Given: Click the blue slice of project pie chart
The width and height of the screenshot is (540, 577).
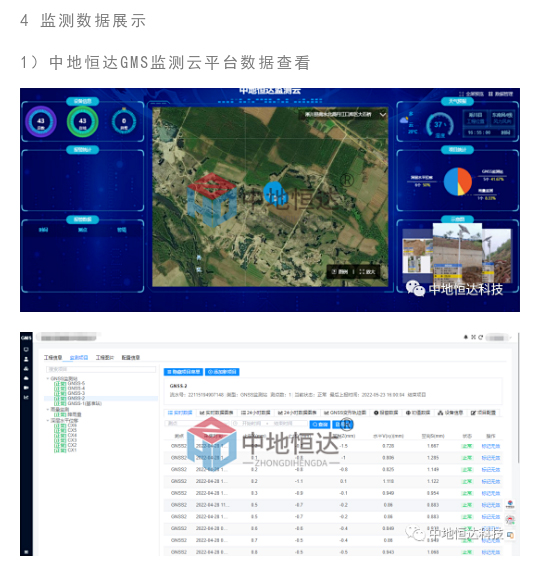Looking at the screenshot, I should click(450, 182).
